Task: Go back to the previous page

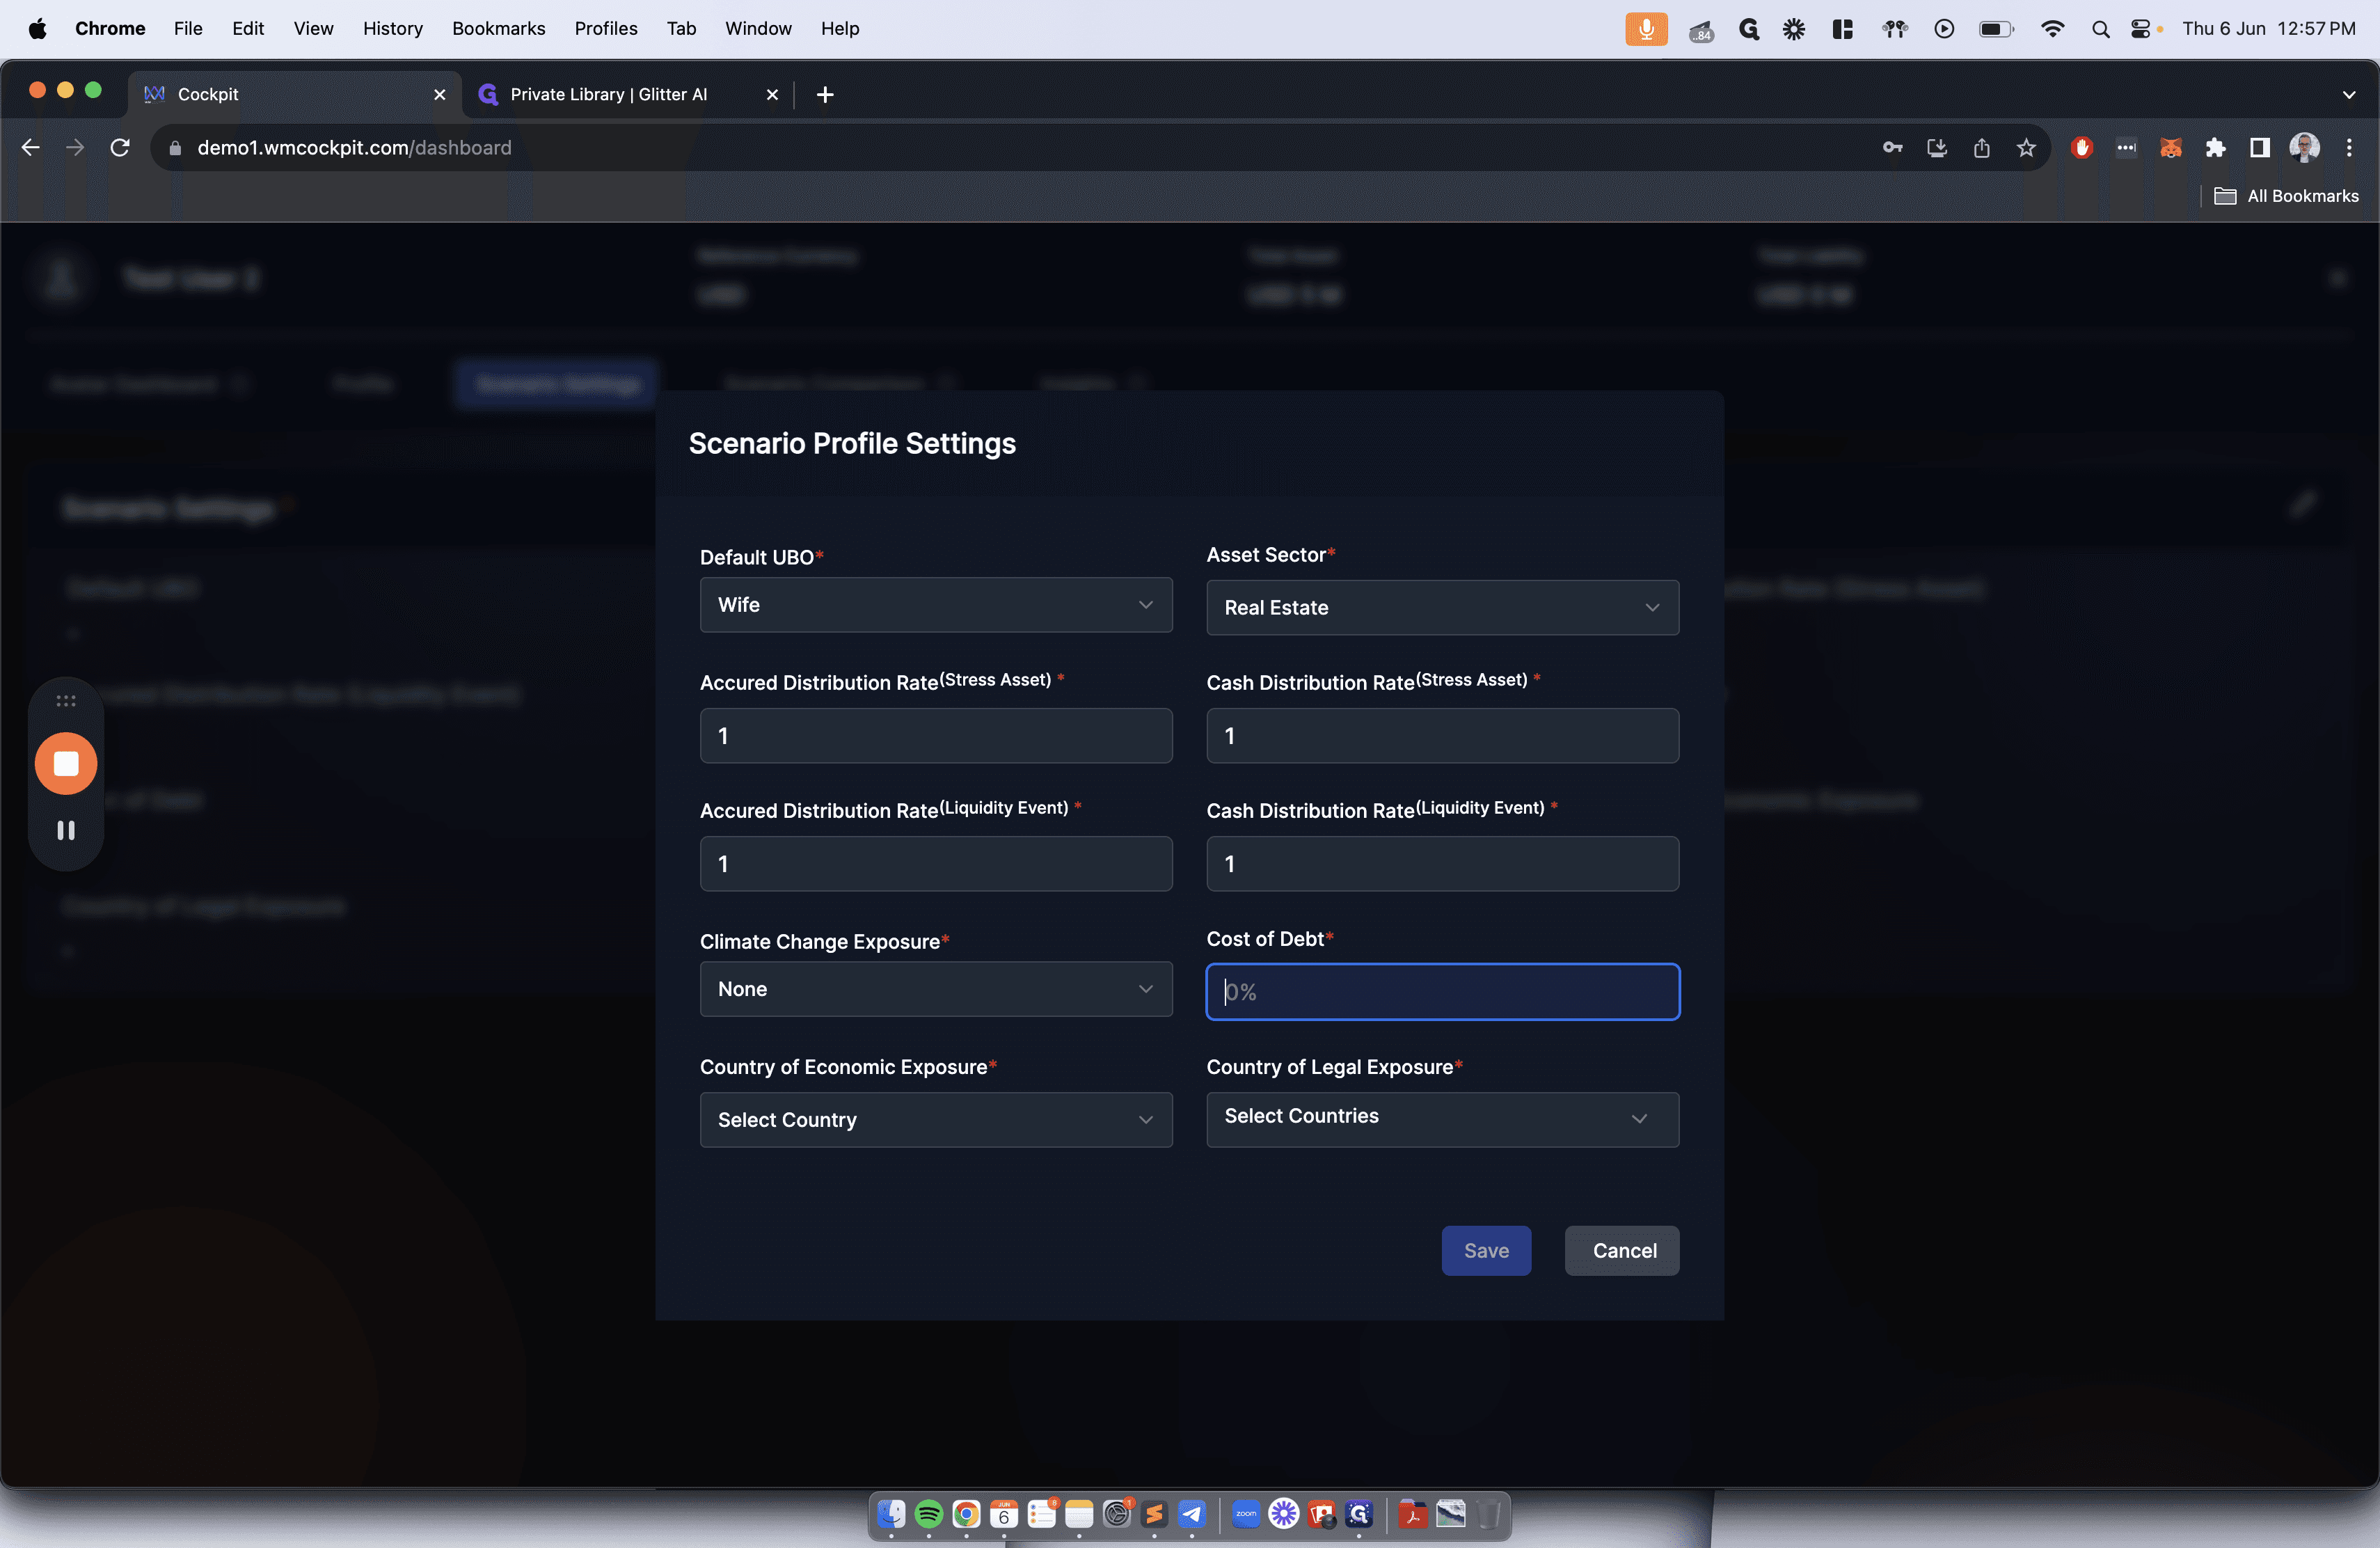Action: (31, 148)
